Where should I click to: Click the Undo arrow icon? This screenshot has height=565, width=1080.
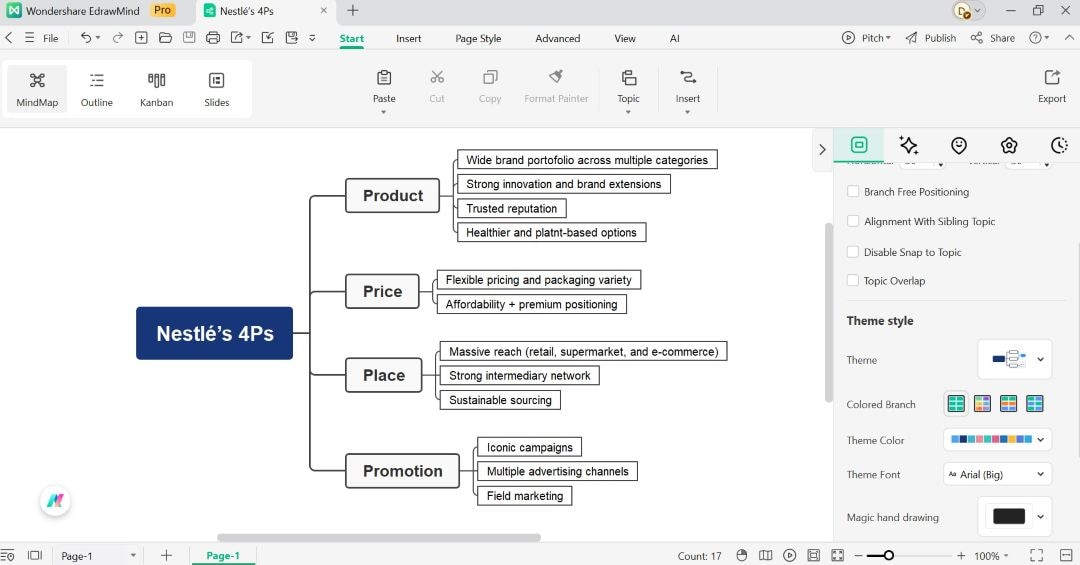coord(85,38)
